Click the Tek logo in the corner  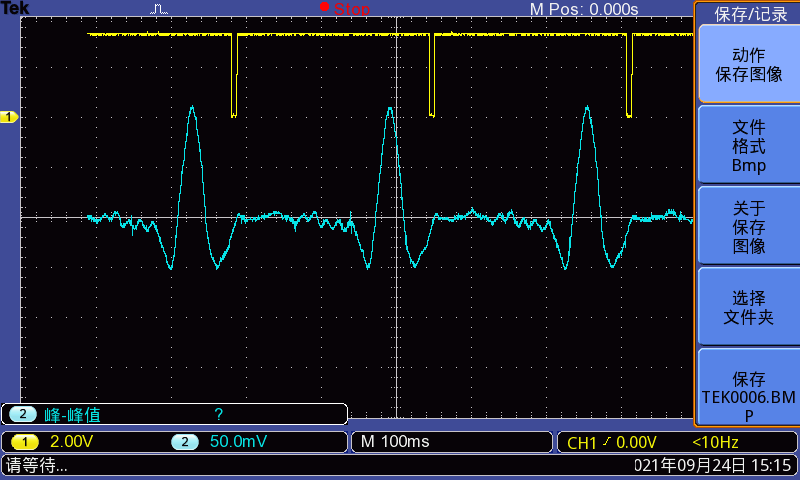tap(15, 9)
